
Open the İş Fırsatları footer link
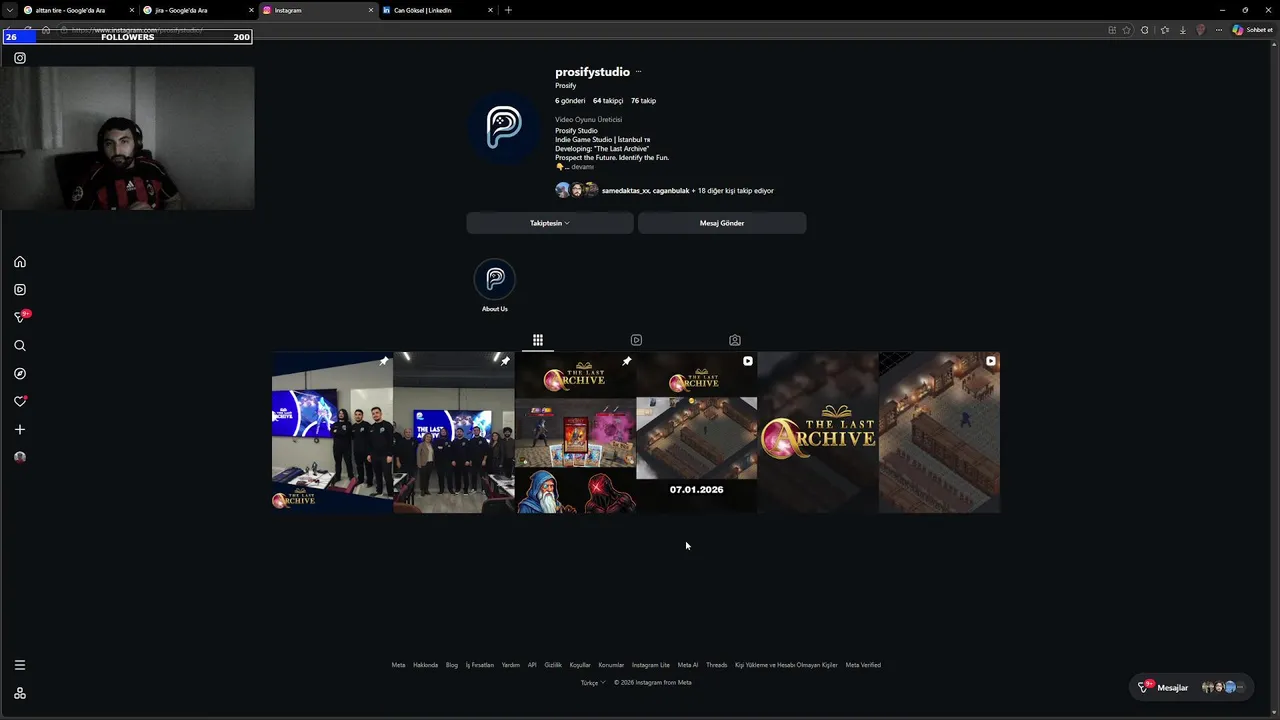click(x=480, y=665)
